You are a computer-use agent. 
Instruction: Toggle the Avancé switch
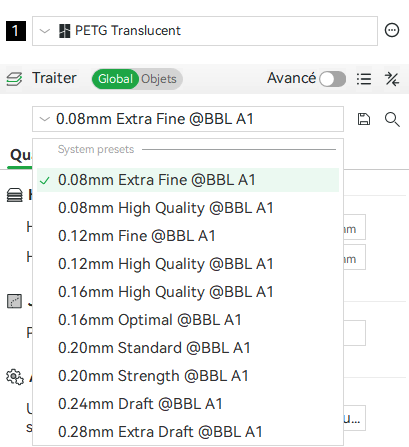click(332, 79)
